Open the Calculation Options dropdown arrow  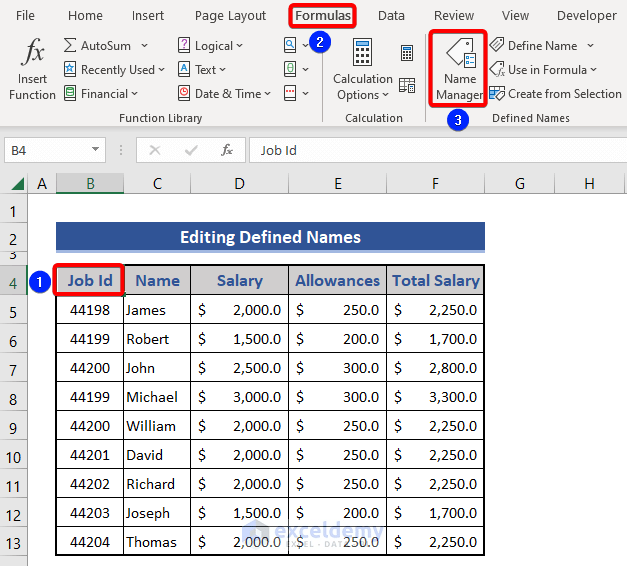point(385,95)
